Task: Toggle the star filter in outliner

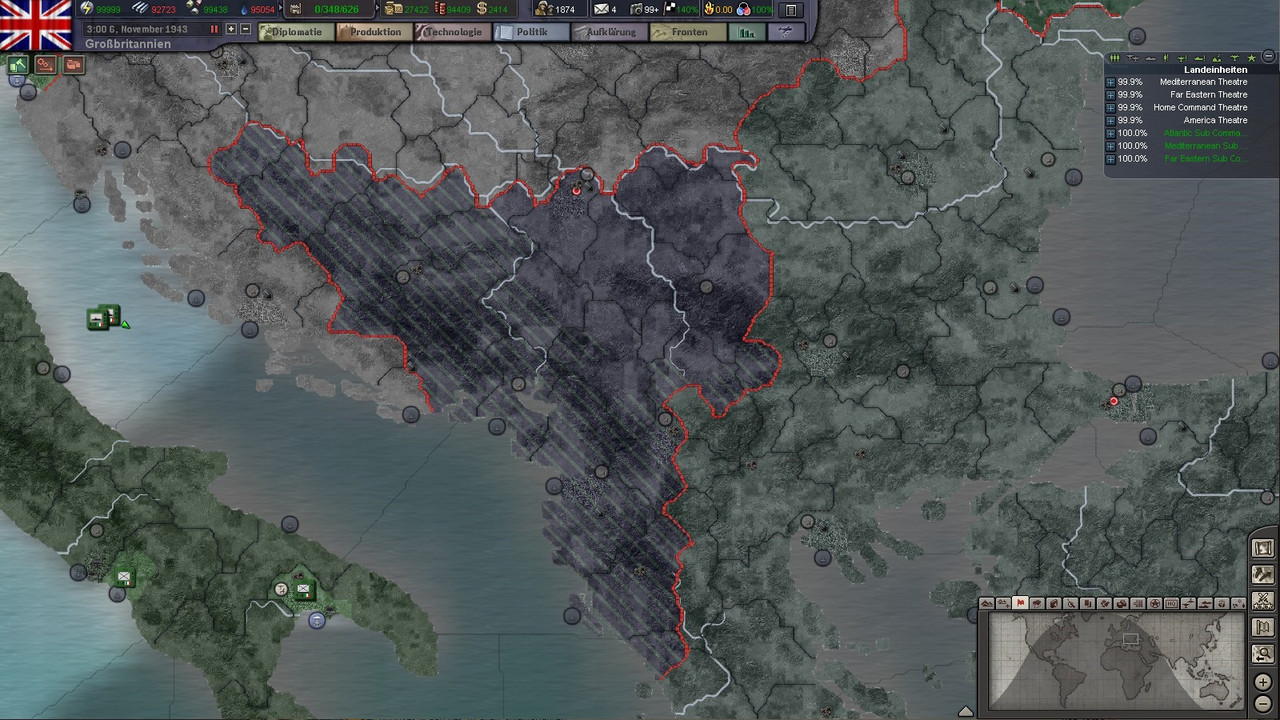Action: (x=1251, y=58)
